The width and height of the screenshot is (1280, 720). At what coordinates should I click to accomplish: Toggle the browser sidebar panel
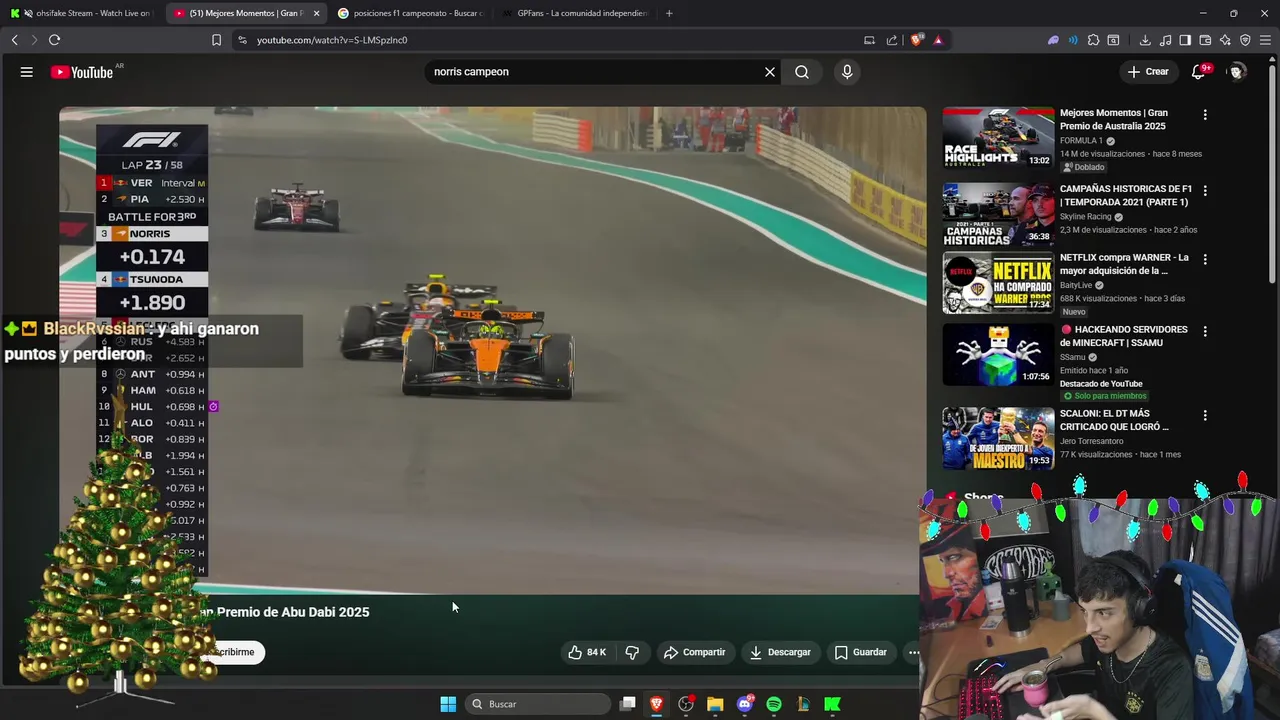1185,40
